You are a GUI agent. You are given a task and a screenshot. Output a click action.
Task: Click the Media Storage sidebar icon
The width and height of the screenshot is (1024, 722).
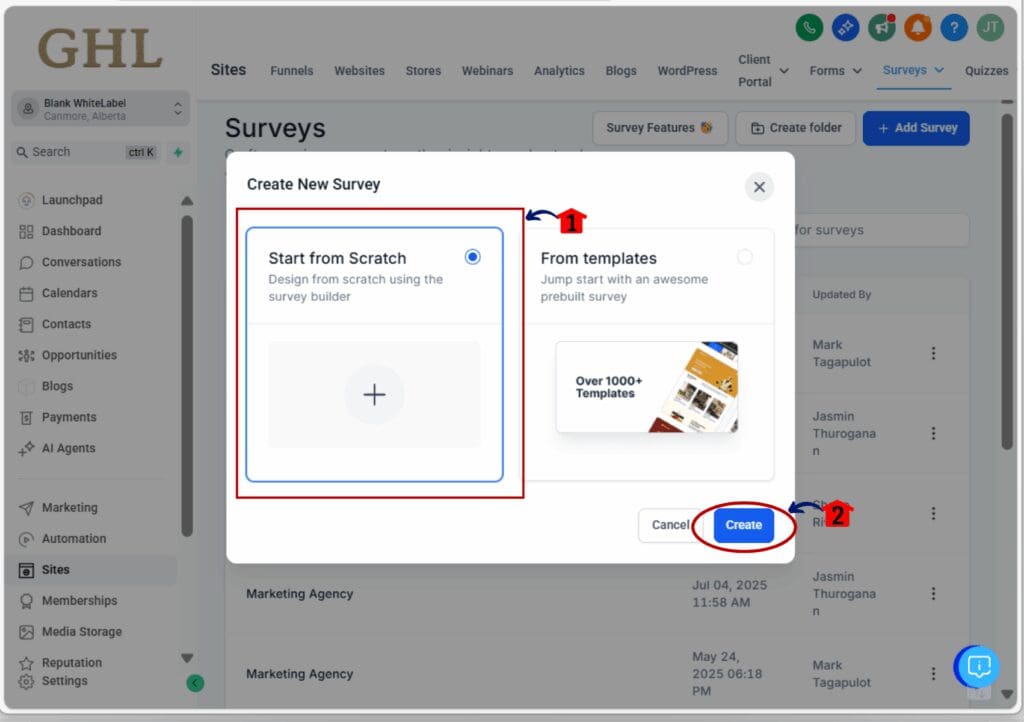tap(28, 631)
